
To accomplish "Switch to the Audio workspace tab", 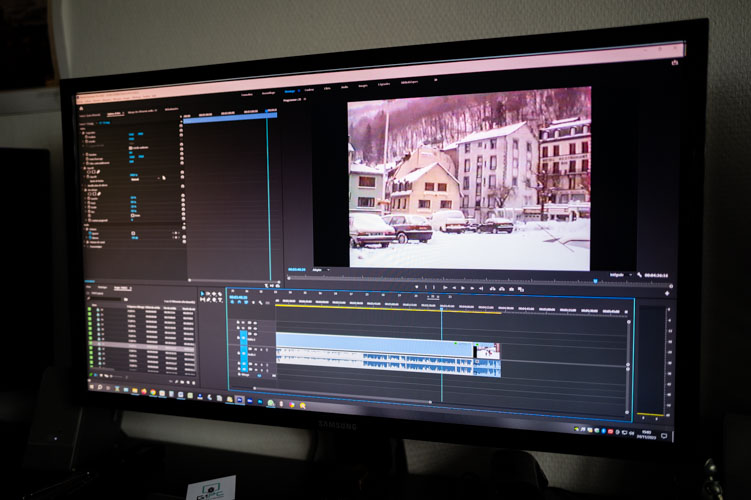I will pos(344,87).
